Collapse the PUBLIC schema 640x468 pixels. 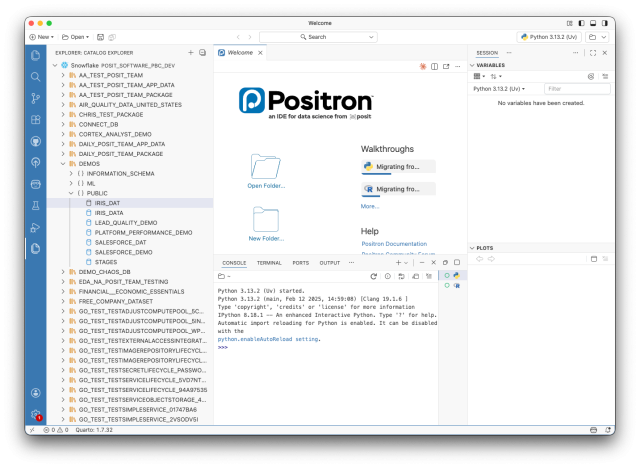[x=71, y=193]
